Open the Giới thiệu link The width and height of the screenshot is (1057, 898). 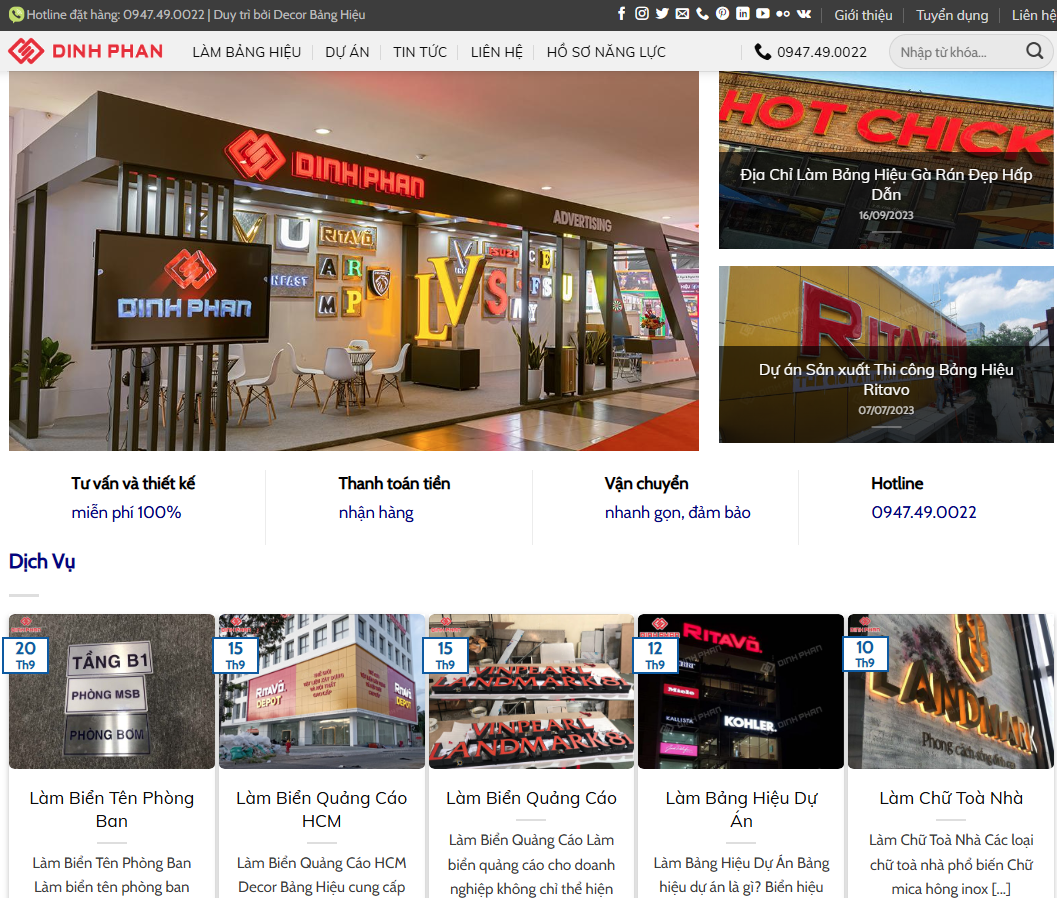[863, 15]
